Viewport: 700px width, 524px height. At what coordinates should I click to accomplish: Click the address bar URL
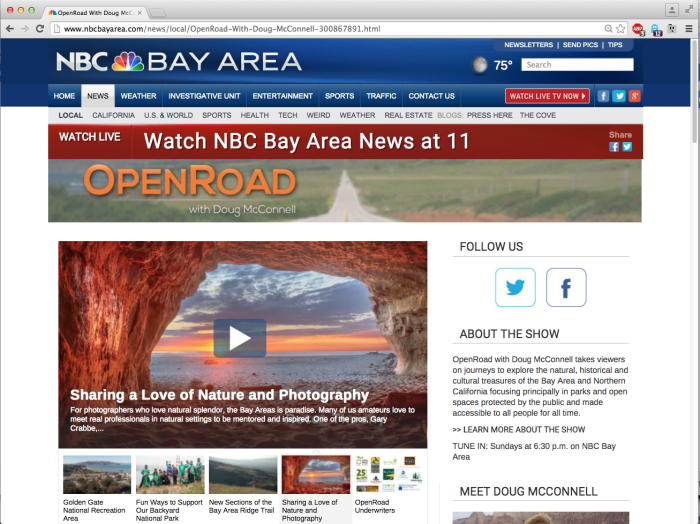[222, 29]
